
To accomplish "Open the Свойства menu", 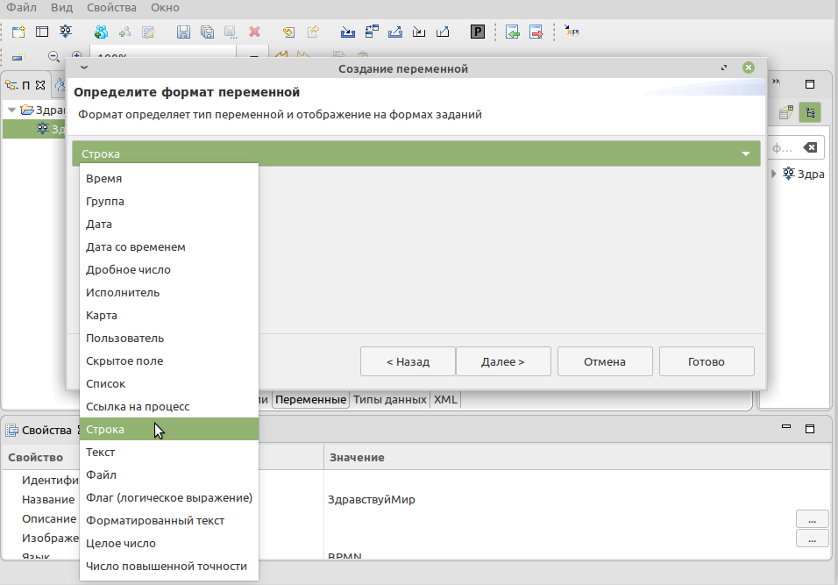I will [111, 7].
